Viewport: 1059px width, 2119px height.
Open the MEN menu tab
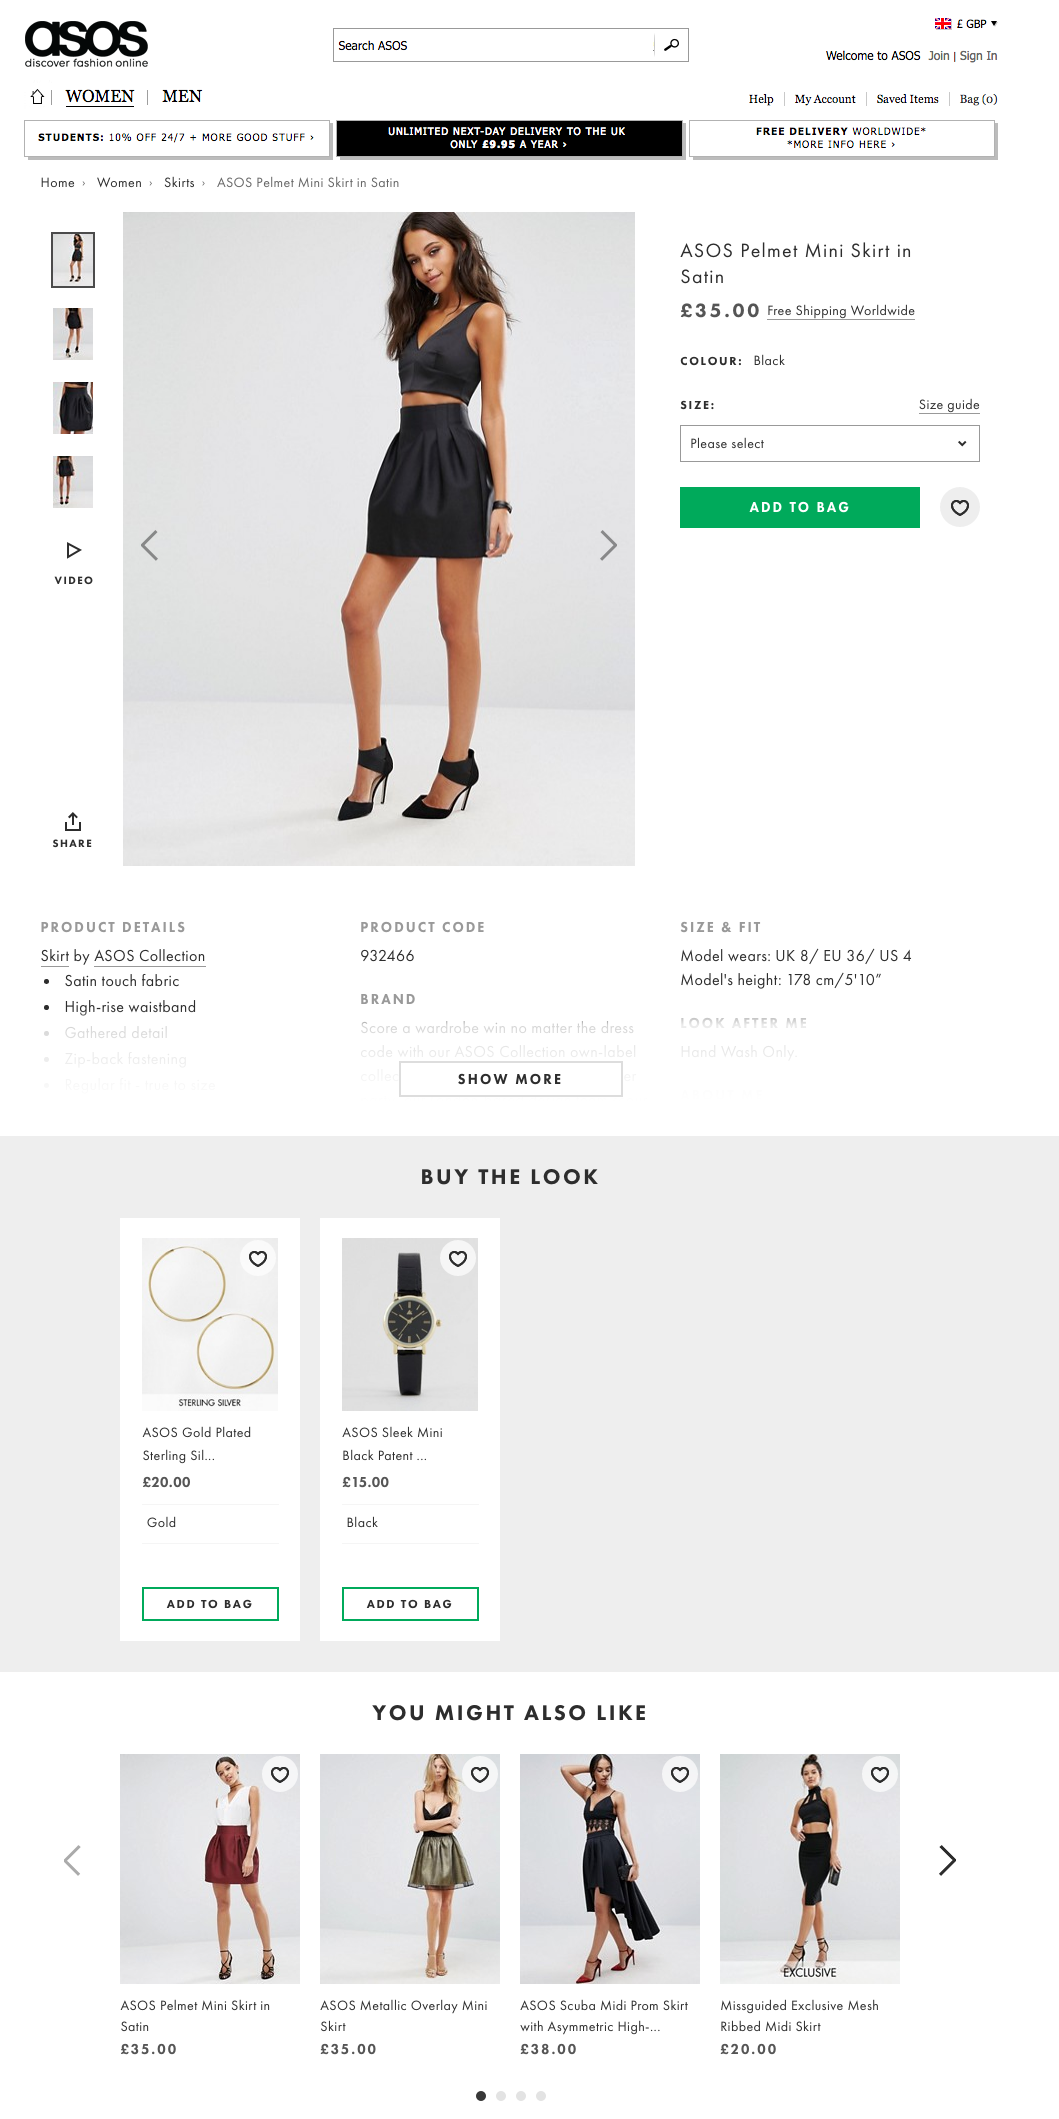point(182,97)
